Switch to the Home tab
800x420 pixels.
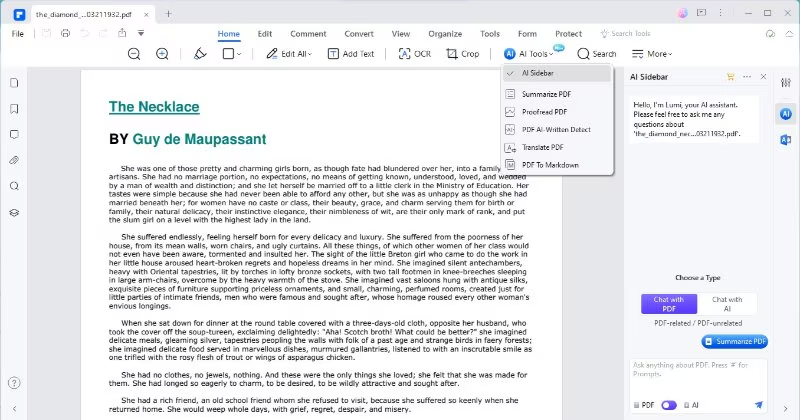click(229, 34)
